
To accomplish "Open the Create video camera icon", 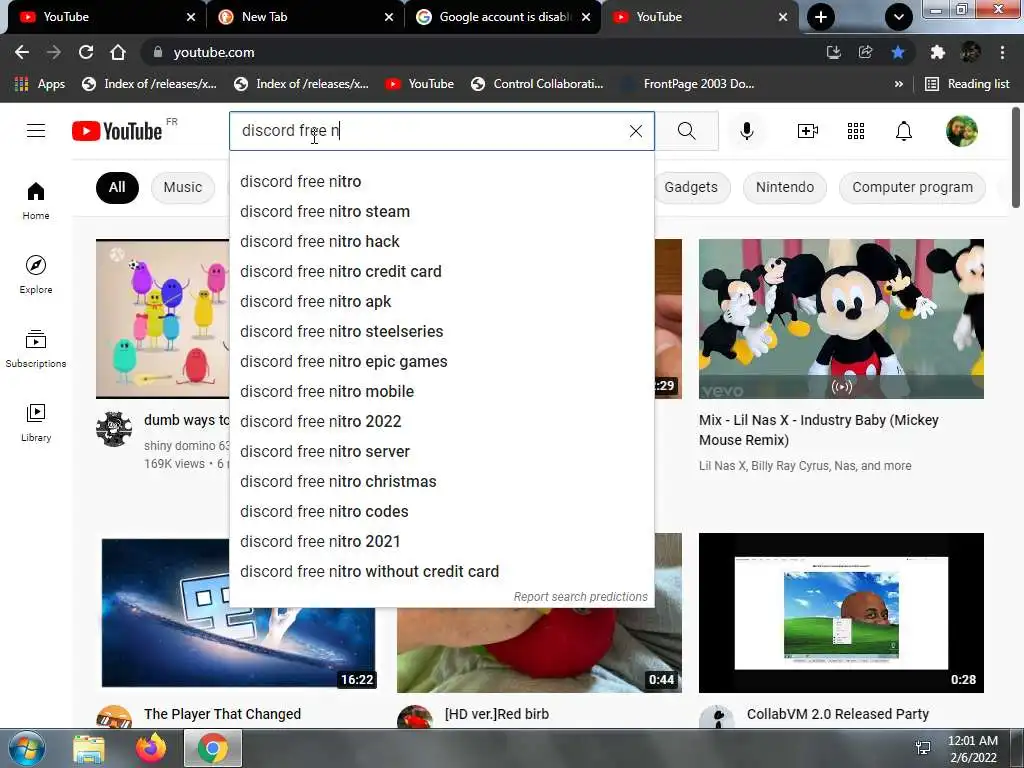I will click(x=807, y=131).
